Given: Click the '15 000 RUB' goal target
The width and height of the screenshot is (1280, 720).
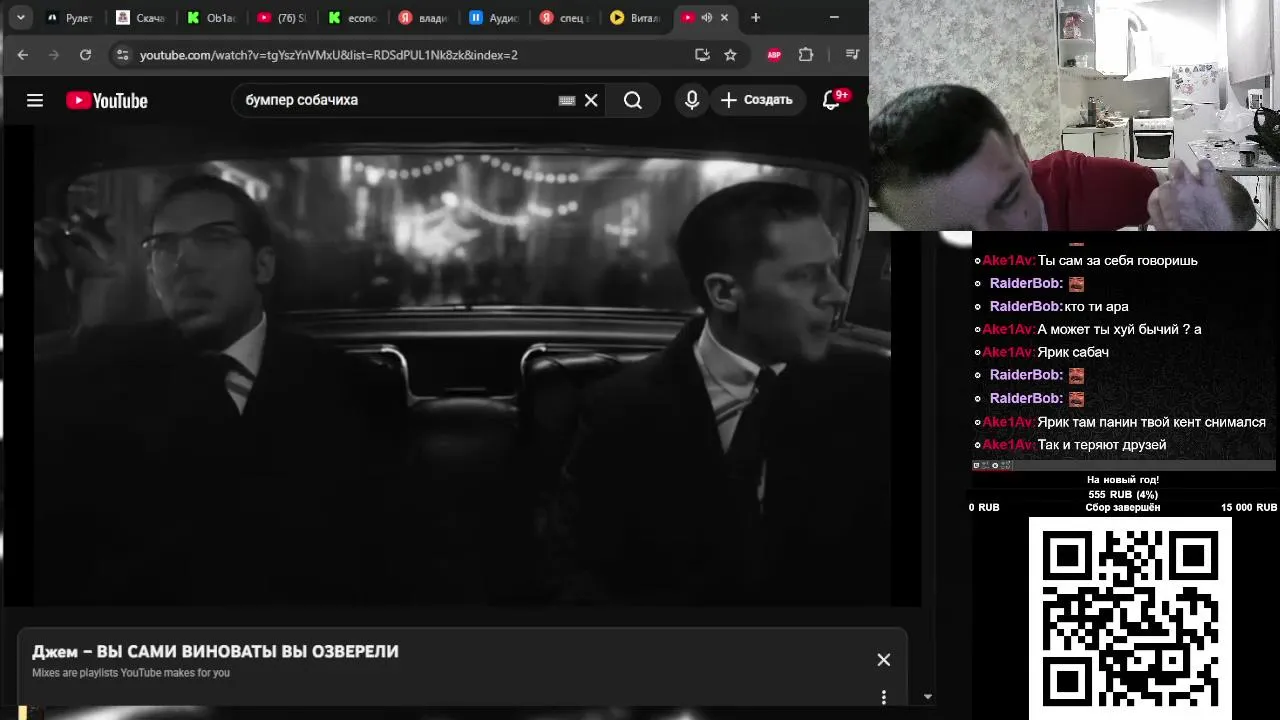Looking at the screenshot, I should click(1248, 508).
